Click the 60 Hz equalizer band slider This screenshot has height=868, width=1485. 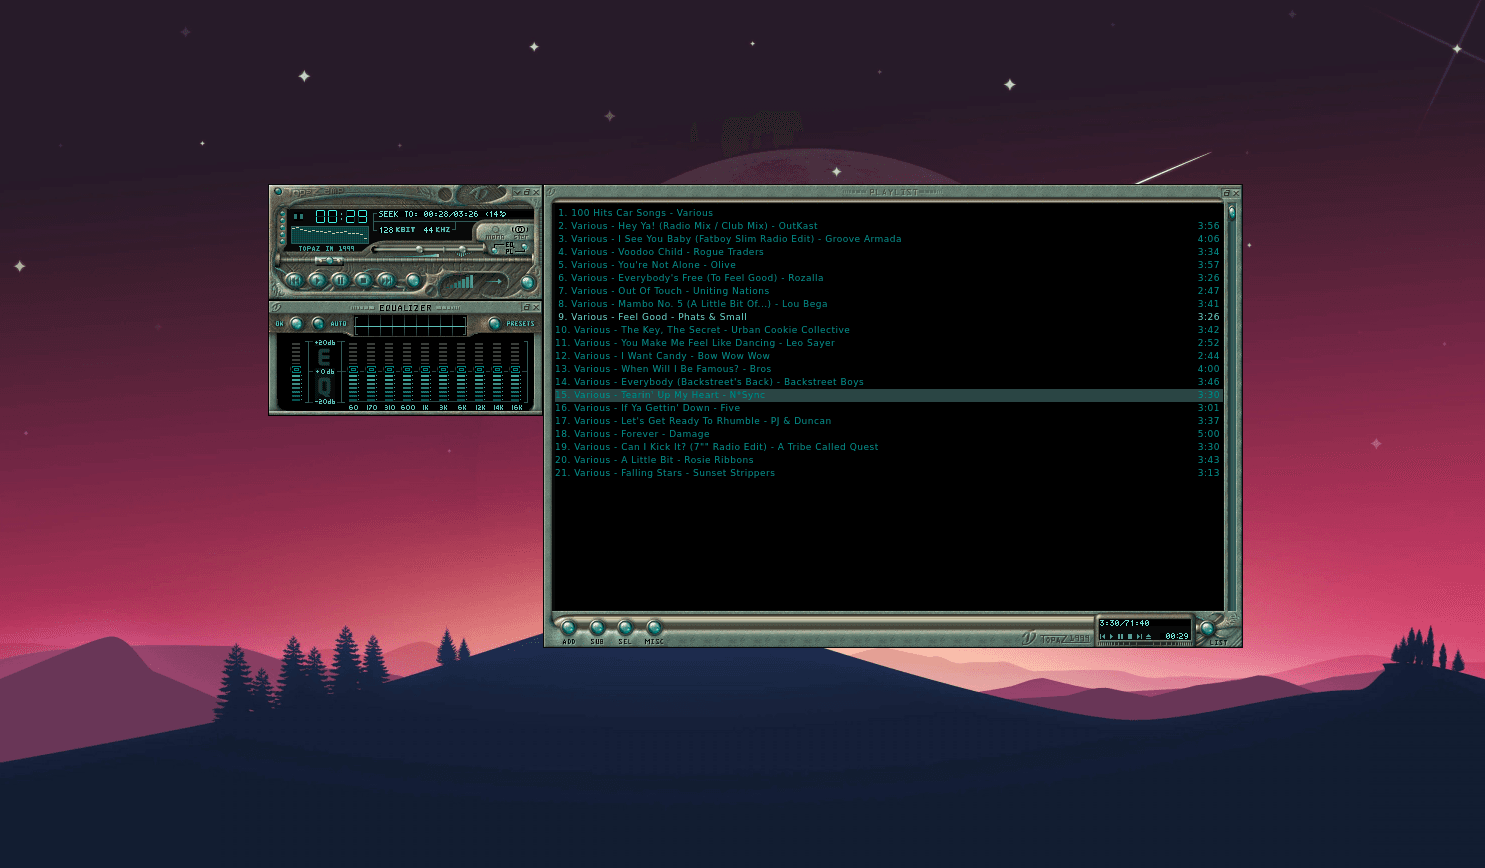pyautogui.click(x=353, y=371)
